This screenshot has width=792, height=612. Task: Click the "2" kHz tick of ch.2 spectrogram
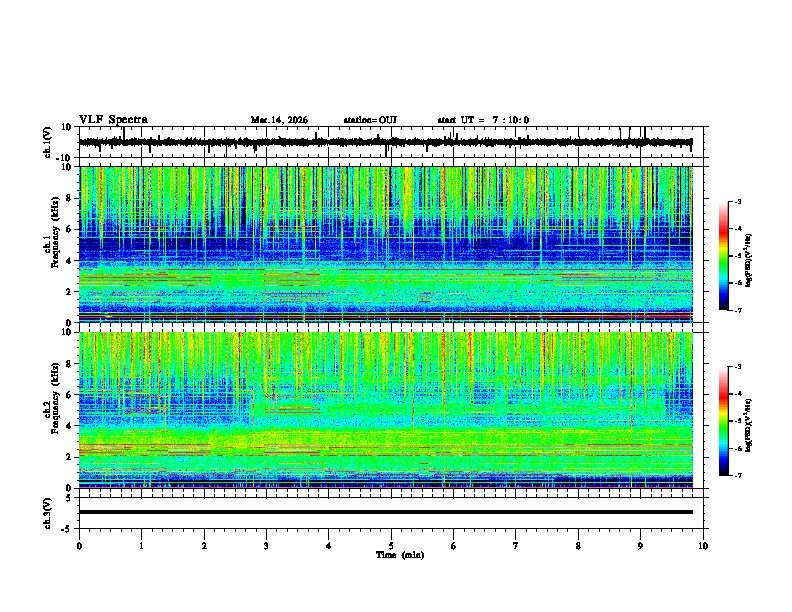[x=70, y=457]
